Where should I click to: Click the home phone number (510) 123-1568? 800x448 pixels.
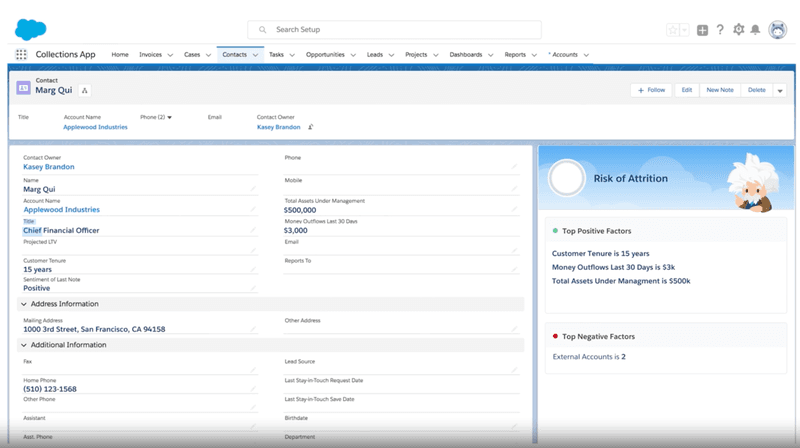click(x=50, y=389)
